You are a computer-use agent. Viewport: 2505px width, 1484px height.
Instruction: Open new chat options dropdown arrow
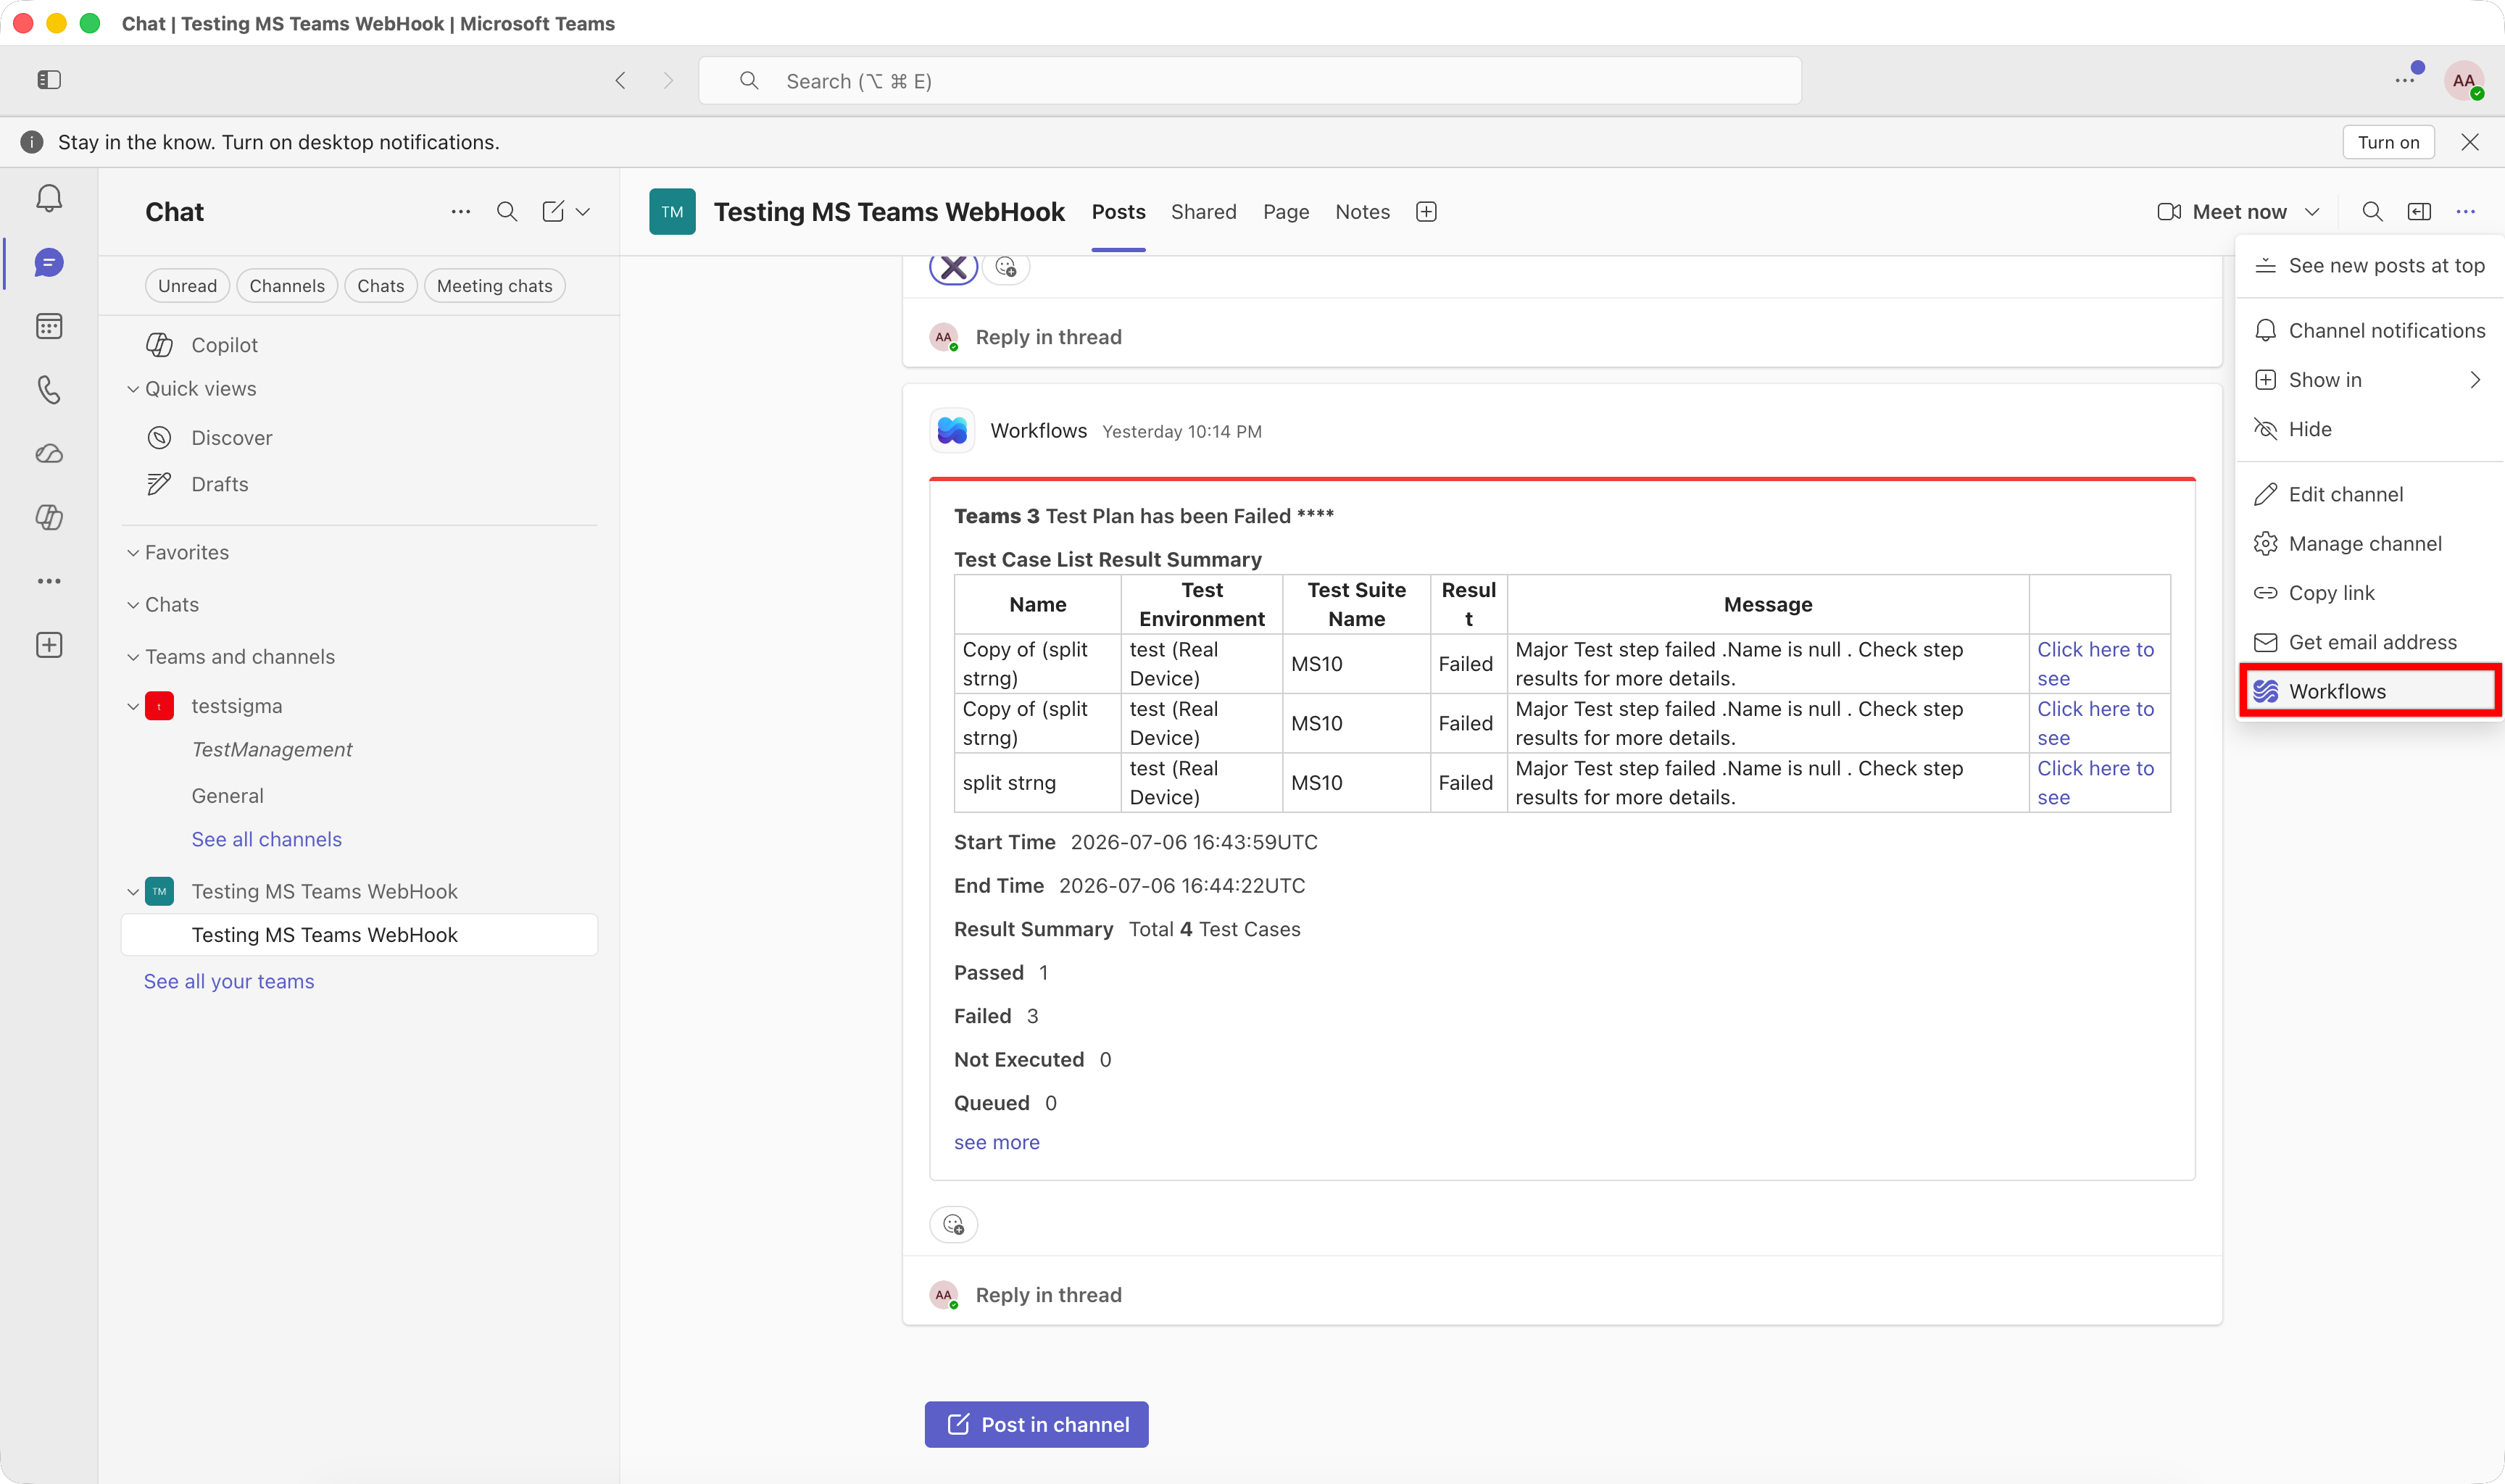(583, 212)
